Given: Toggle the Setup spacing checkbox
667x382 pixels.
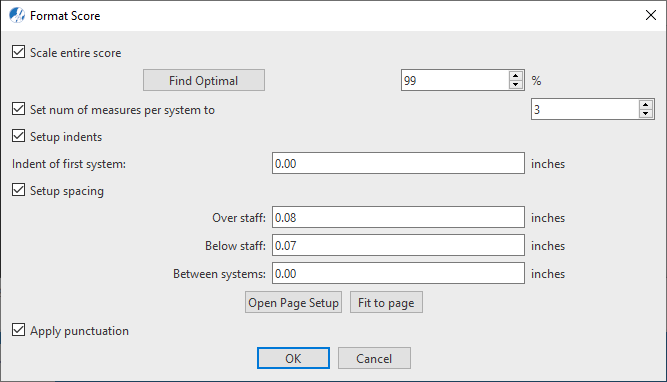Looking at the screenshot, I should coord(18,190).
